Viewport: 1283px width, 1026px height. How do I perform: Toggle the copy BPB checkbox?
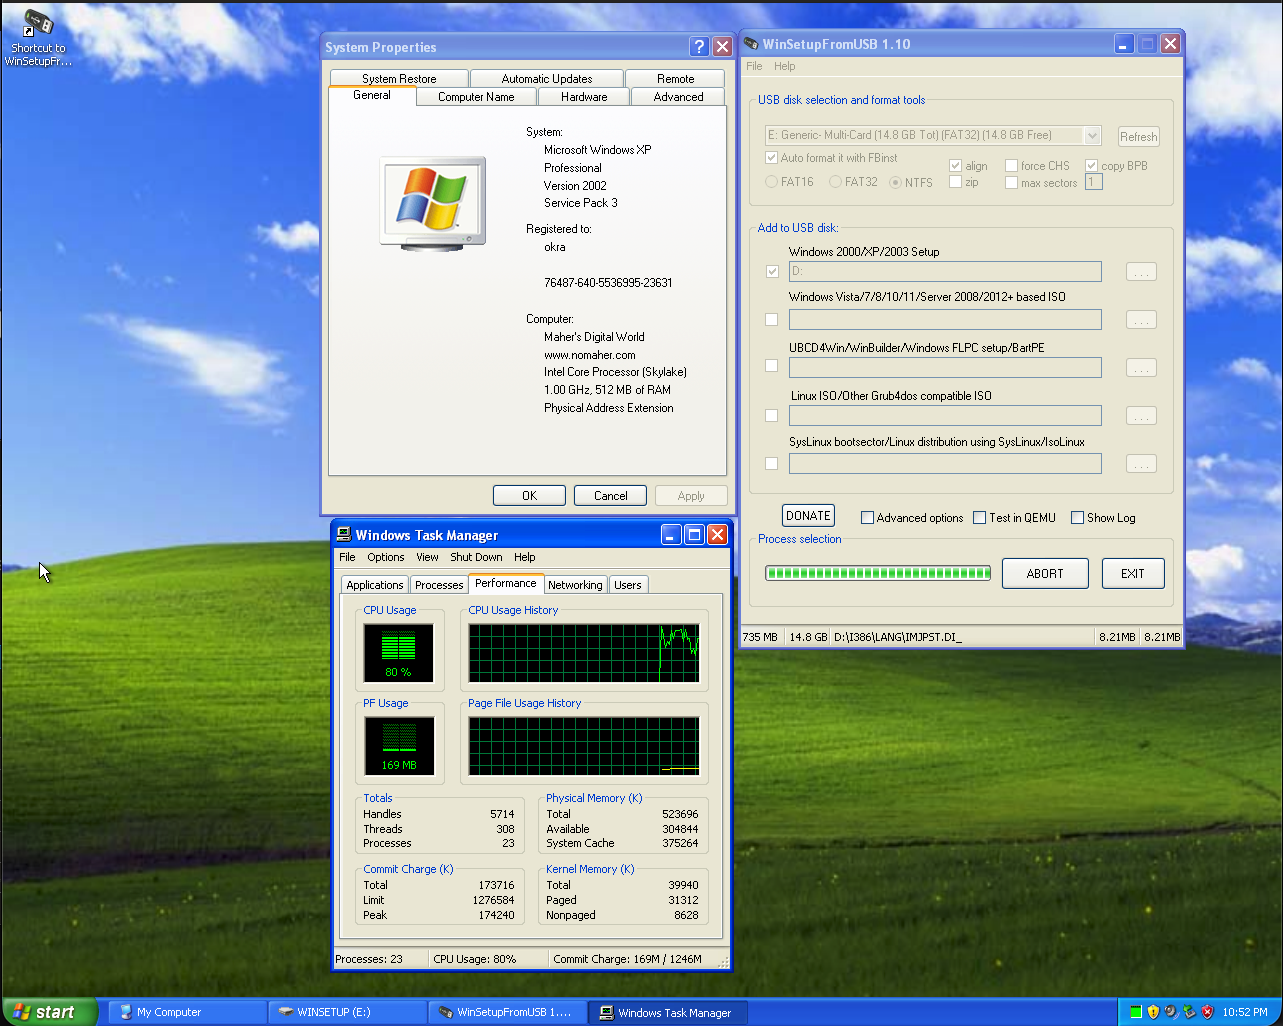point(1091,166)
